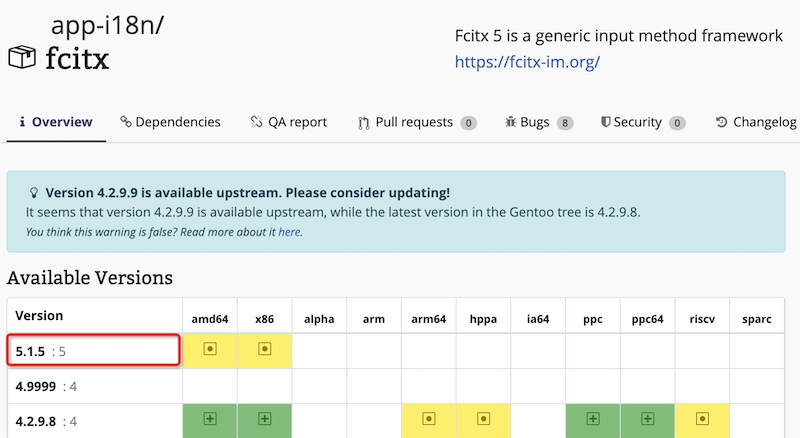
Task: Click the ppc column header
Action: tap(593, 319)
